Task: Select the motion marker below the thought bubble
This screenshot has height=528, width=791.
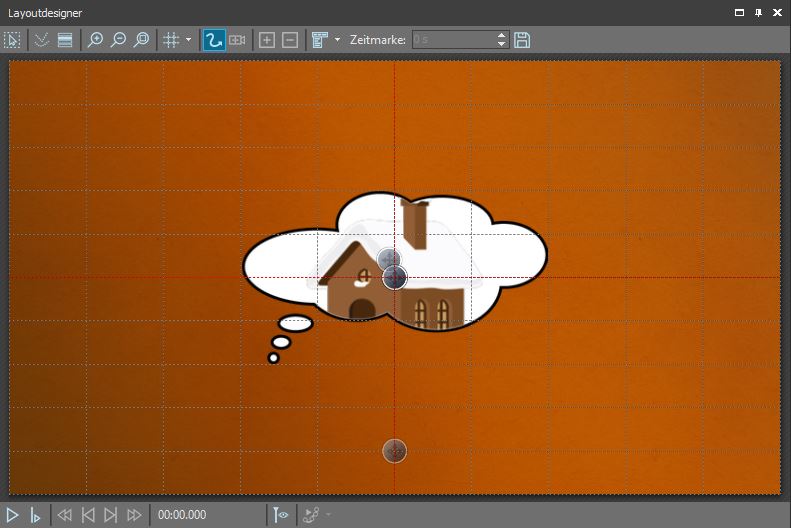Action: (395, 451)
